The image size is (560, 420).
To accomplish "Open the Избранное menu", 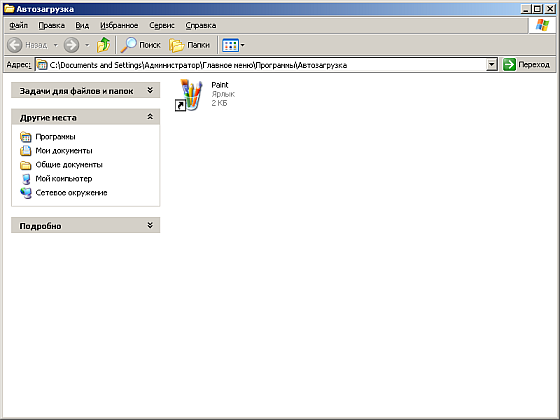I will [x=119, y=25].
